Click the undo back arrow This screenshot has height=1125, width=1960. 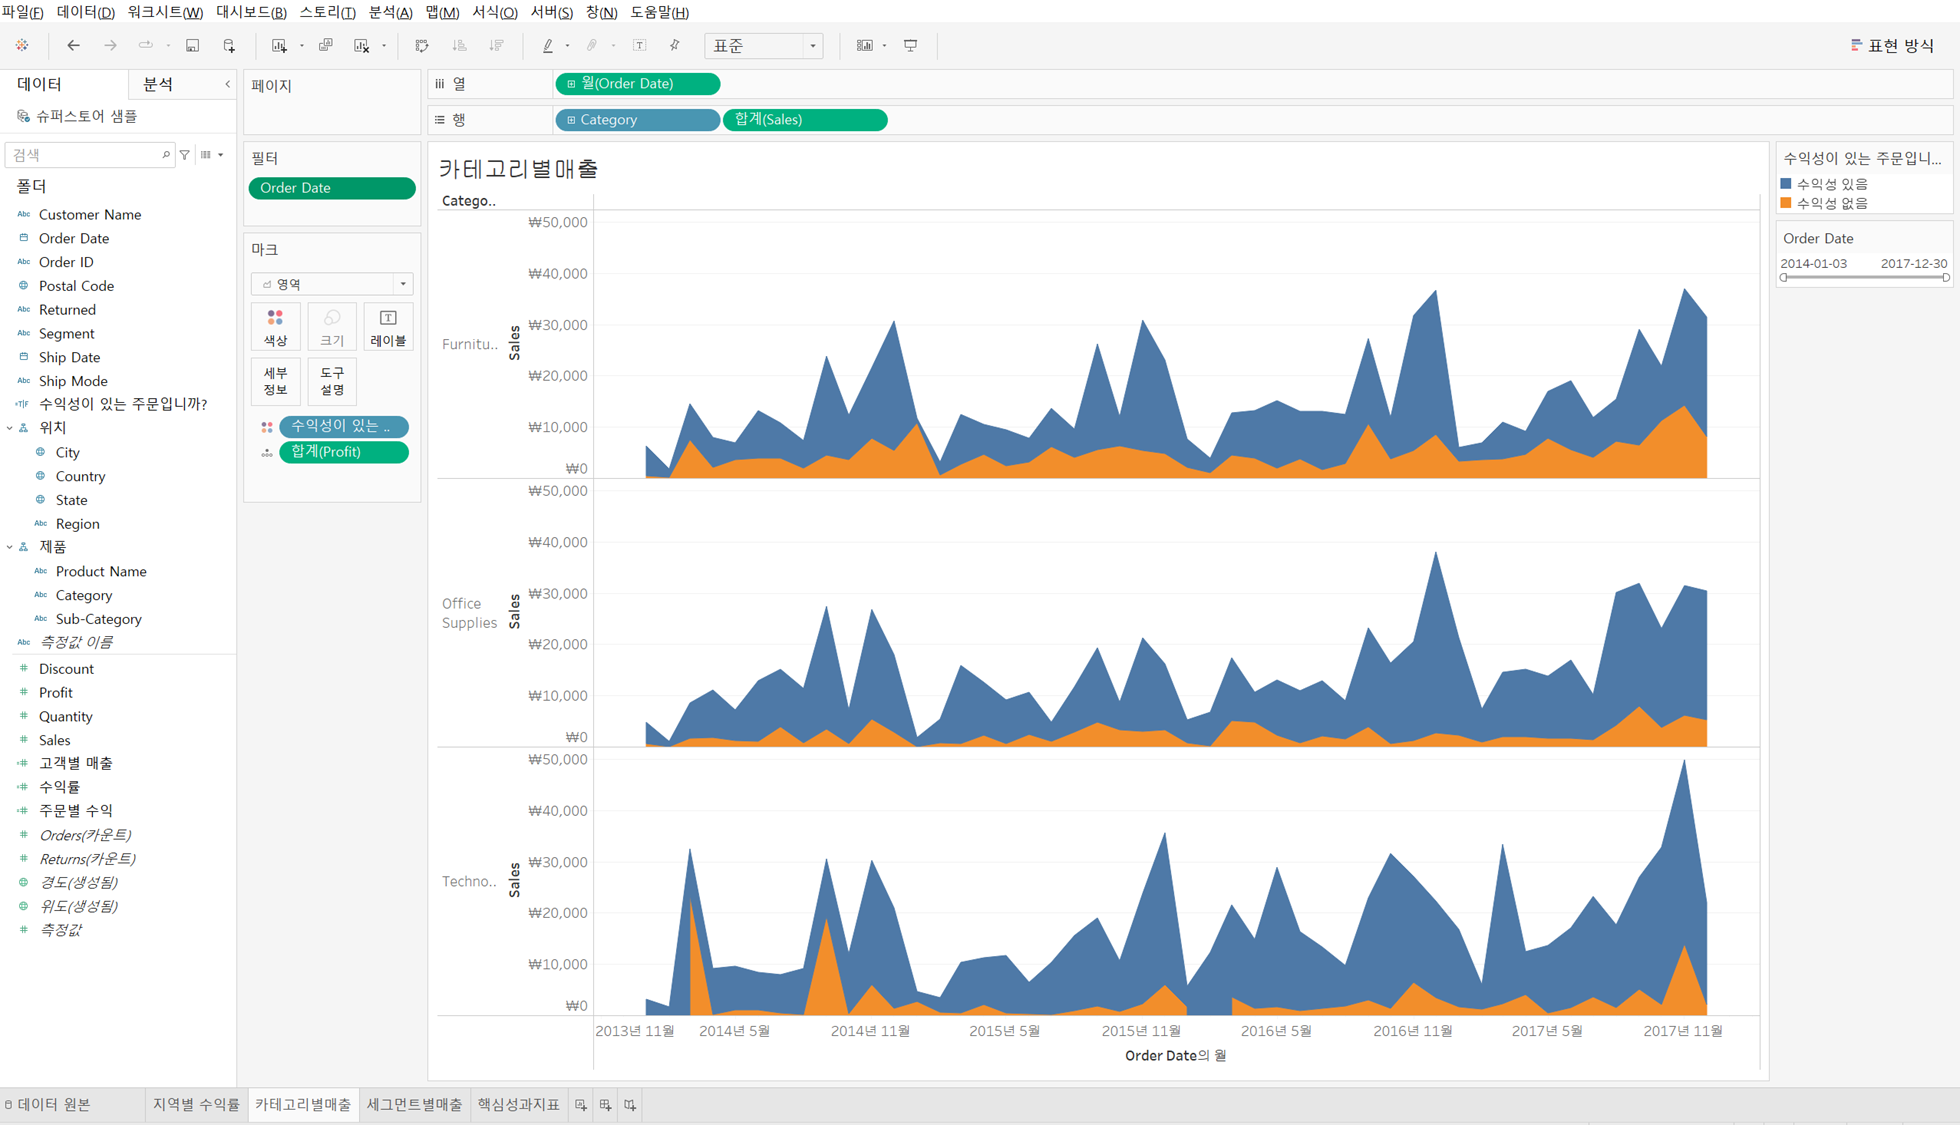click(x=73, y=45)
